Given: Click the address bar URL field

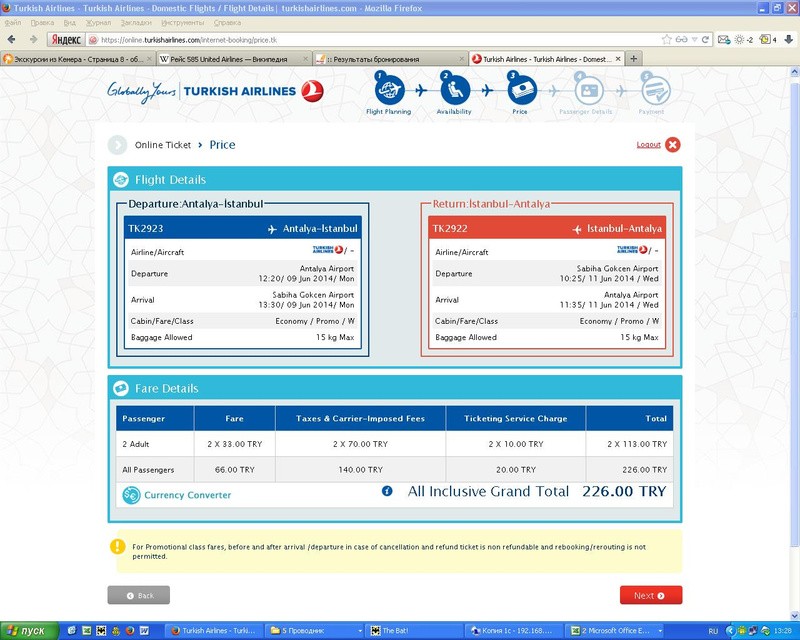Looking at the screenshot, I should coord(378,39).
